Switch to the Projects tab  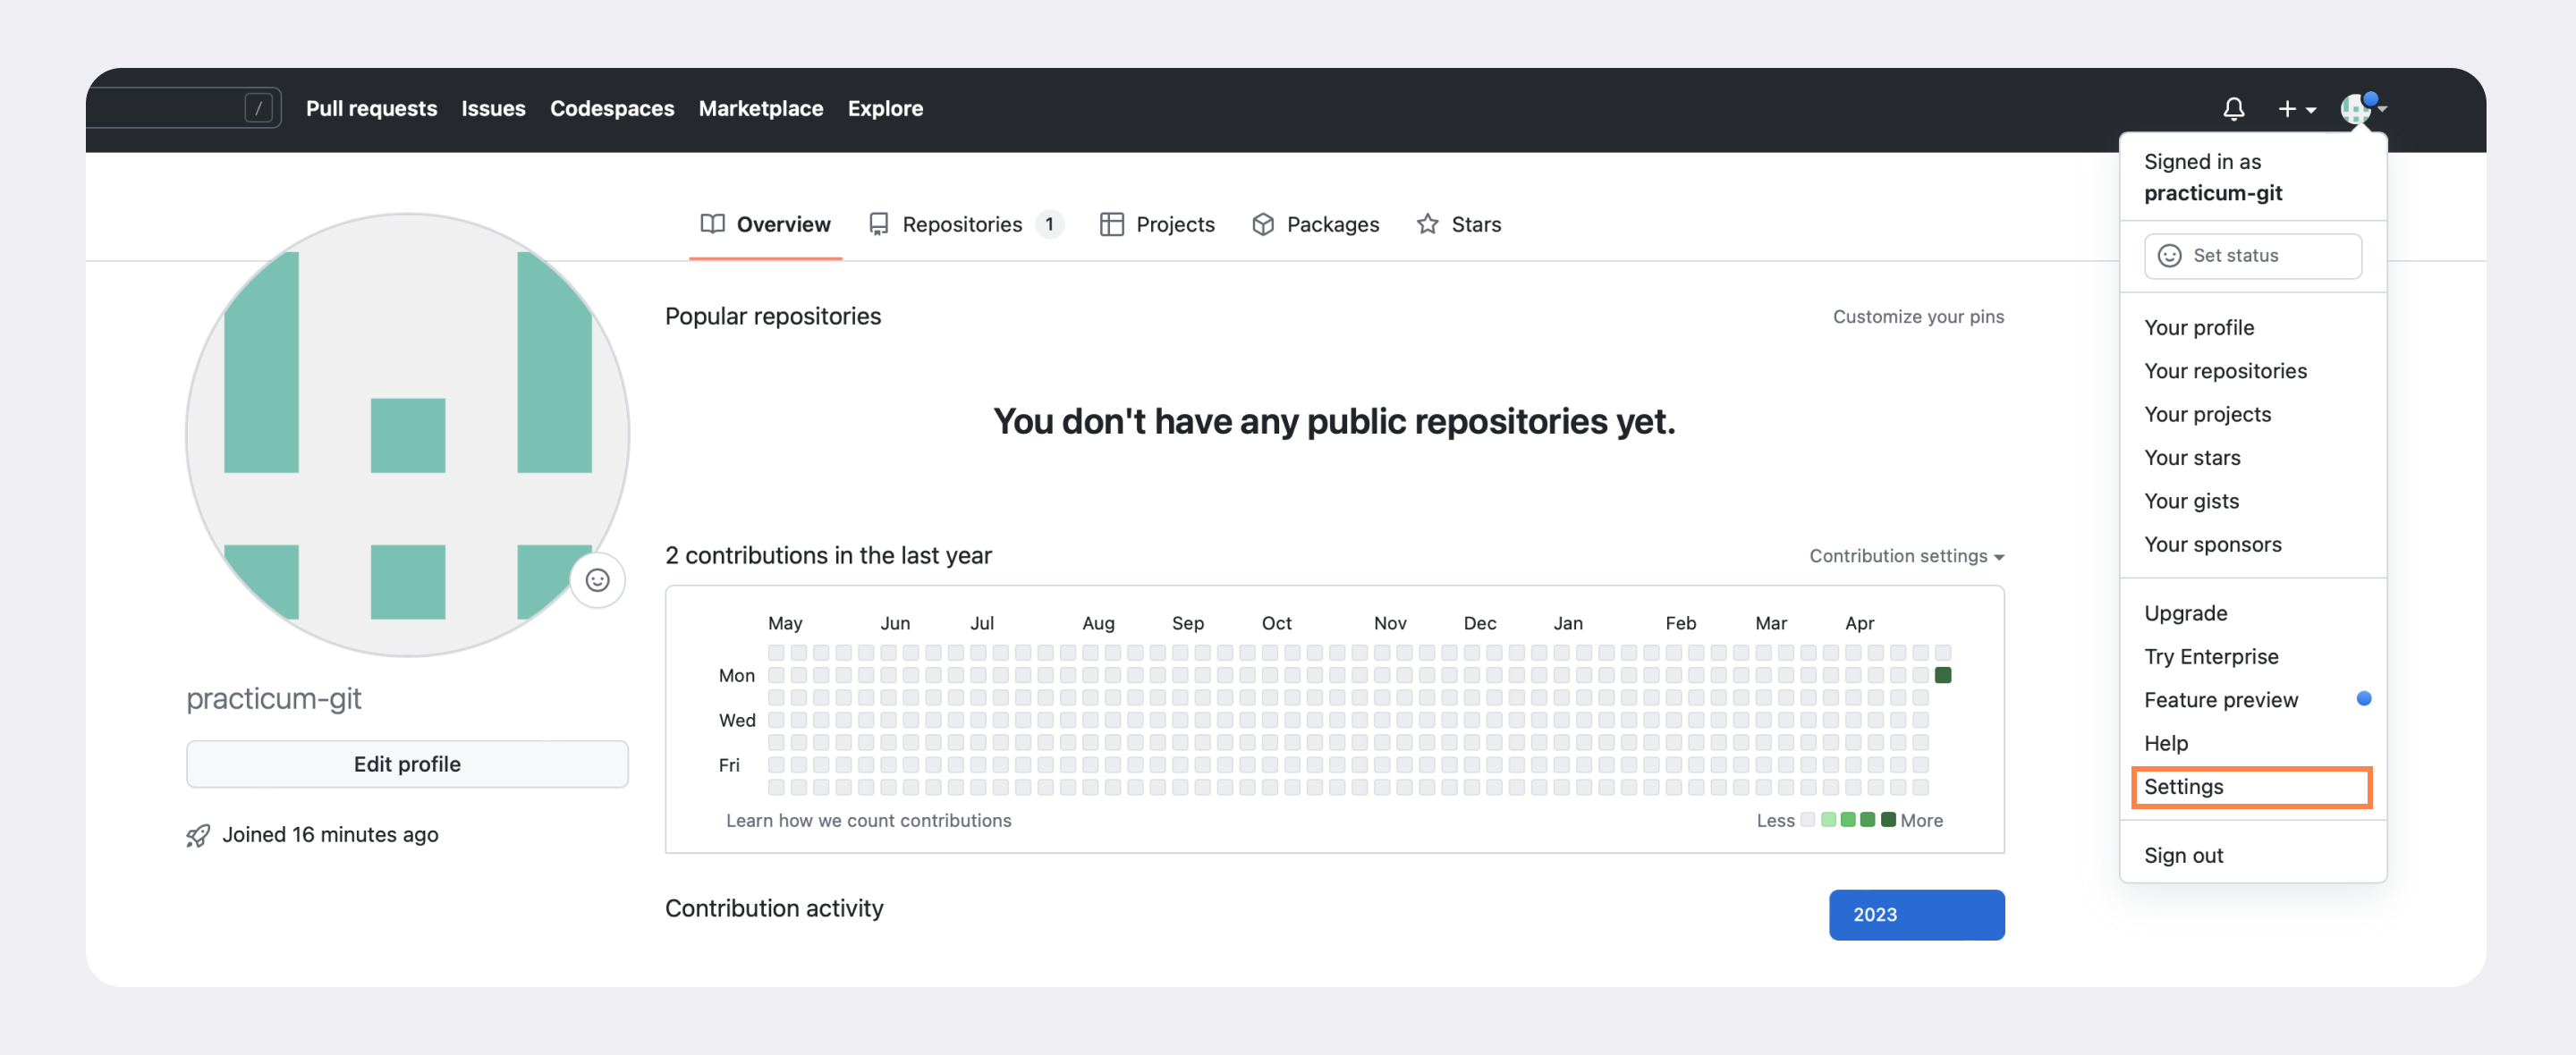tap(1157, 224)
